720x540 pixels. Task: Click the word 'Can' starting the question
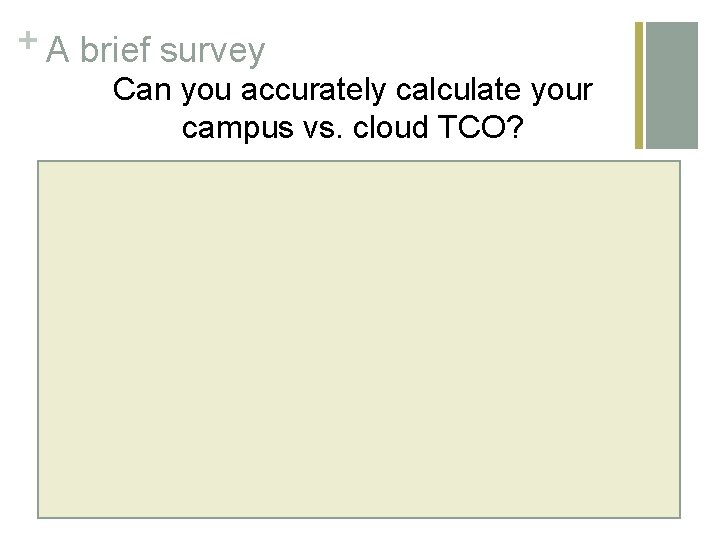point(142,90)
